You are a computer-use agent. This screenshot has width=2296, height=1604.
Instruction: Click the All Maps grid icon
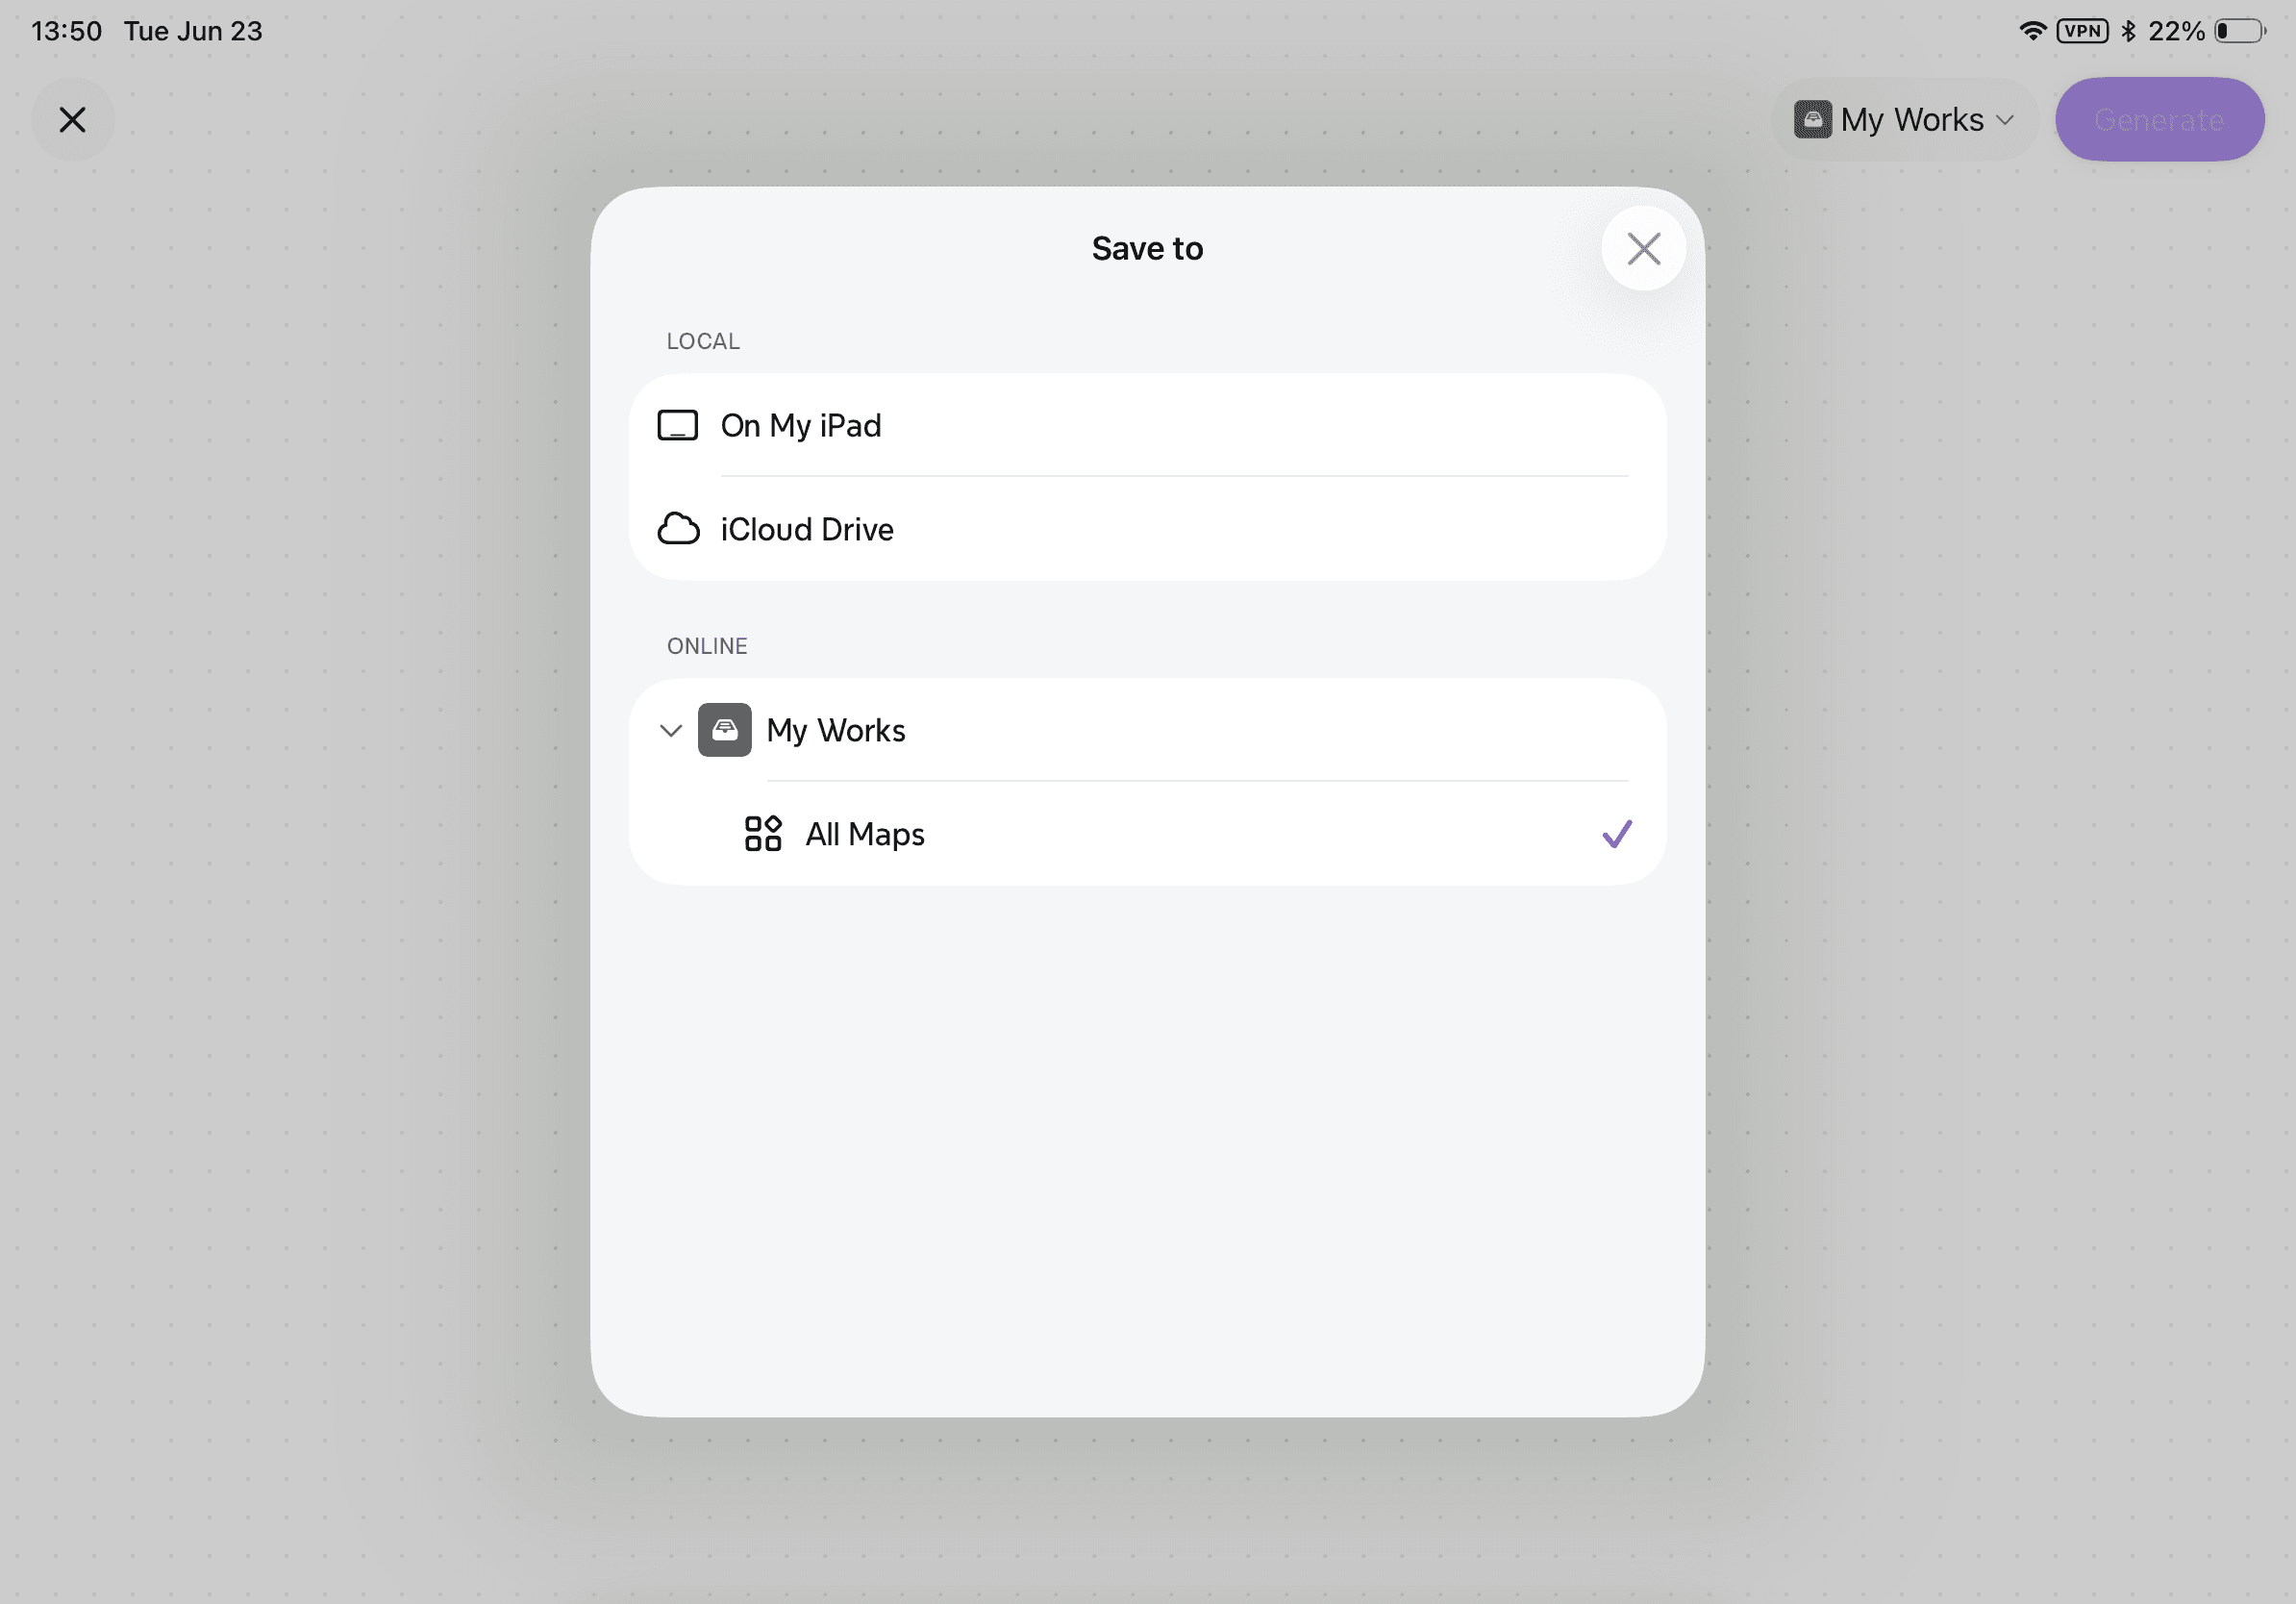pos(763,834)
